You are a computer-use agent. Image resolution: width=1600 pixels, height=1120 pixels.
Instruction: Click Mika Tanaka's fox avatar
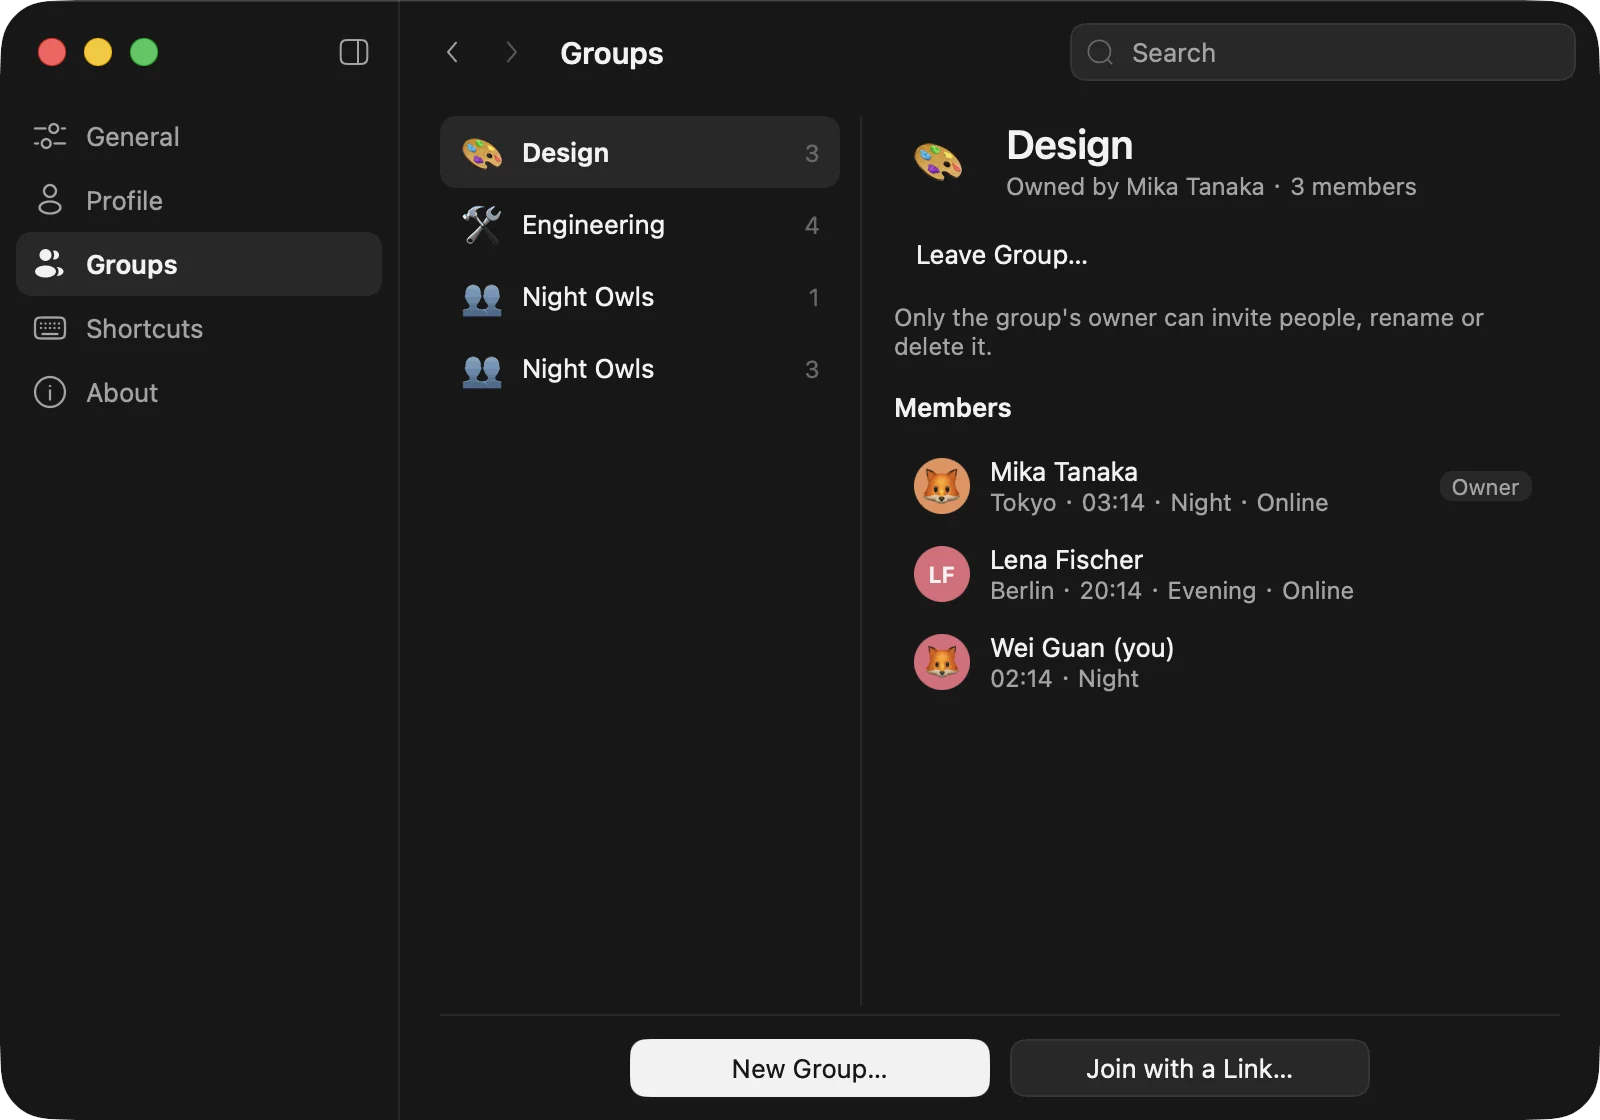(942, 486)
